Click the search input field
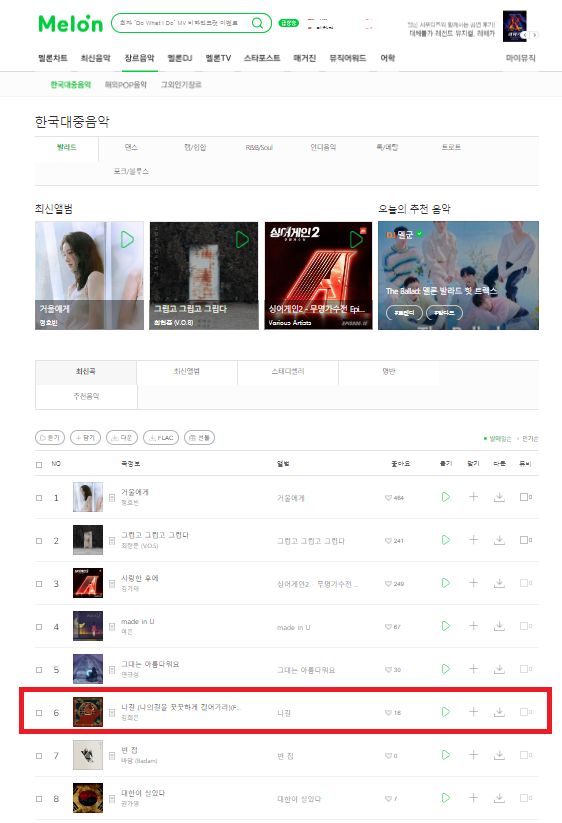This screenshot has width=562, height=823. [x=181, y=23]
